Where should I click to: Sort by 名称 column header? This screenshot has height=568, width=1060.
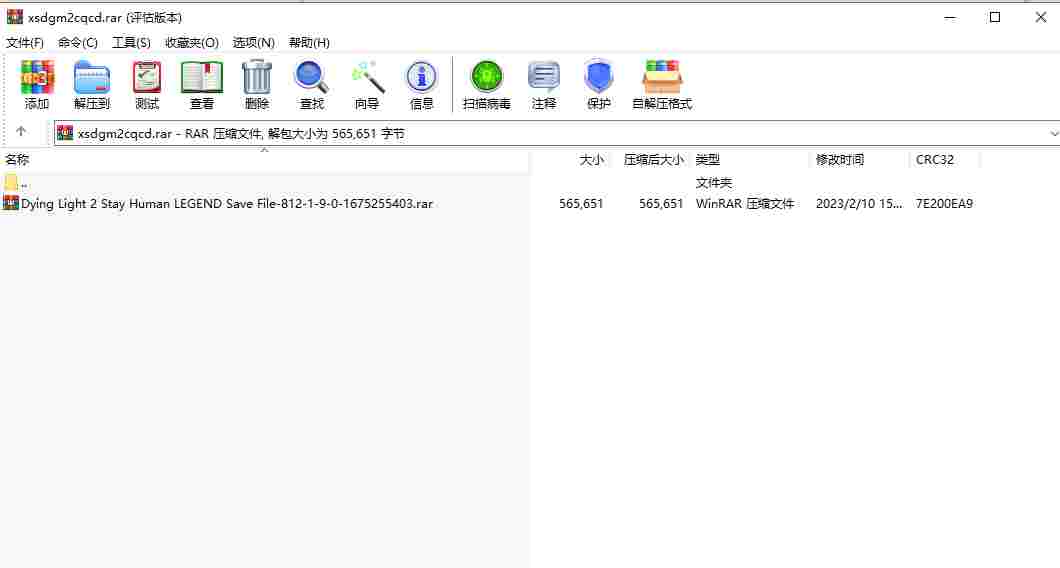(x=18, y=160)
